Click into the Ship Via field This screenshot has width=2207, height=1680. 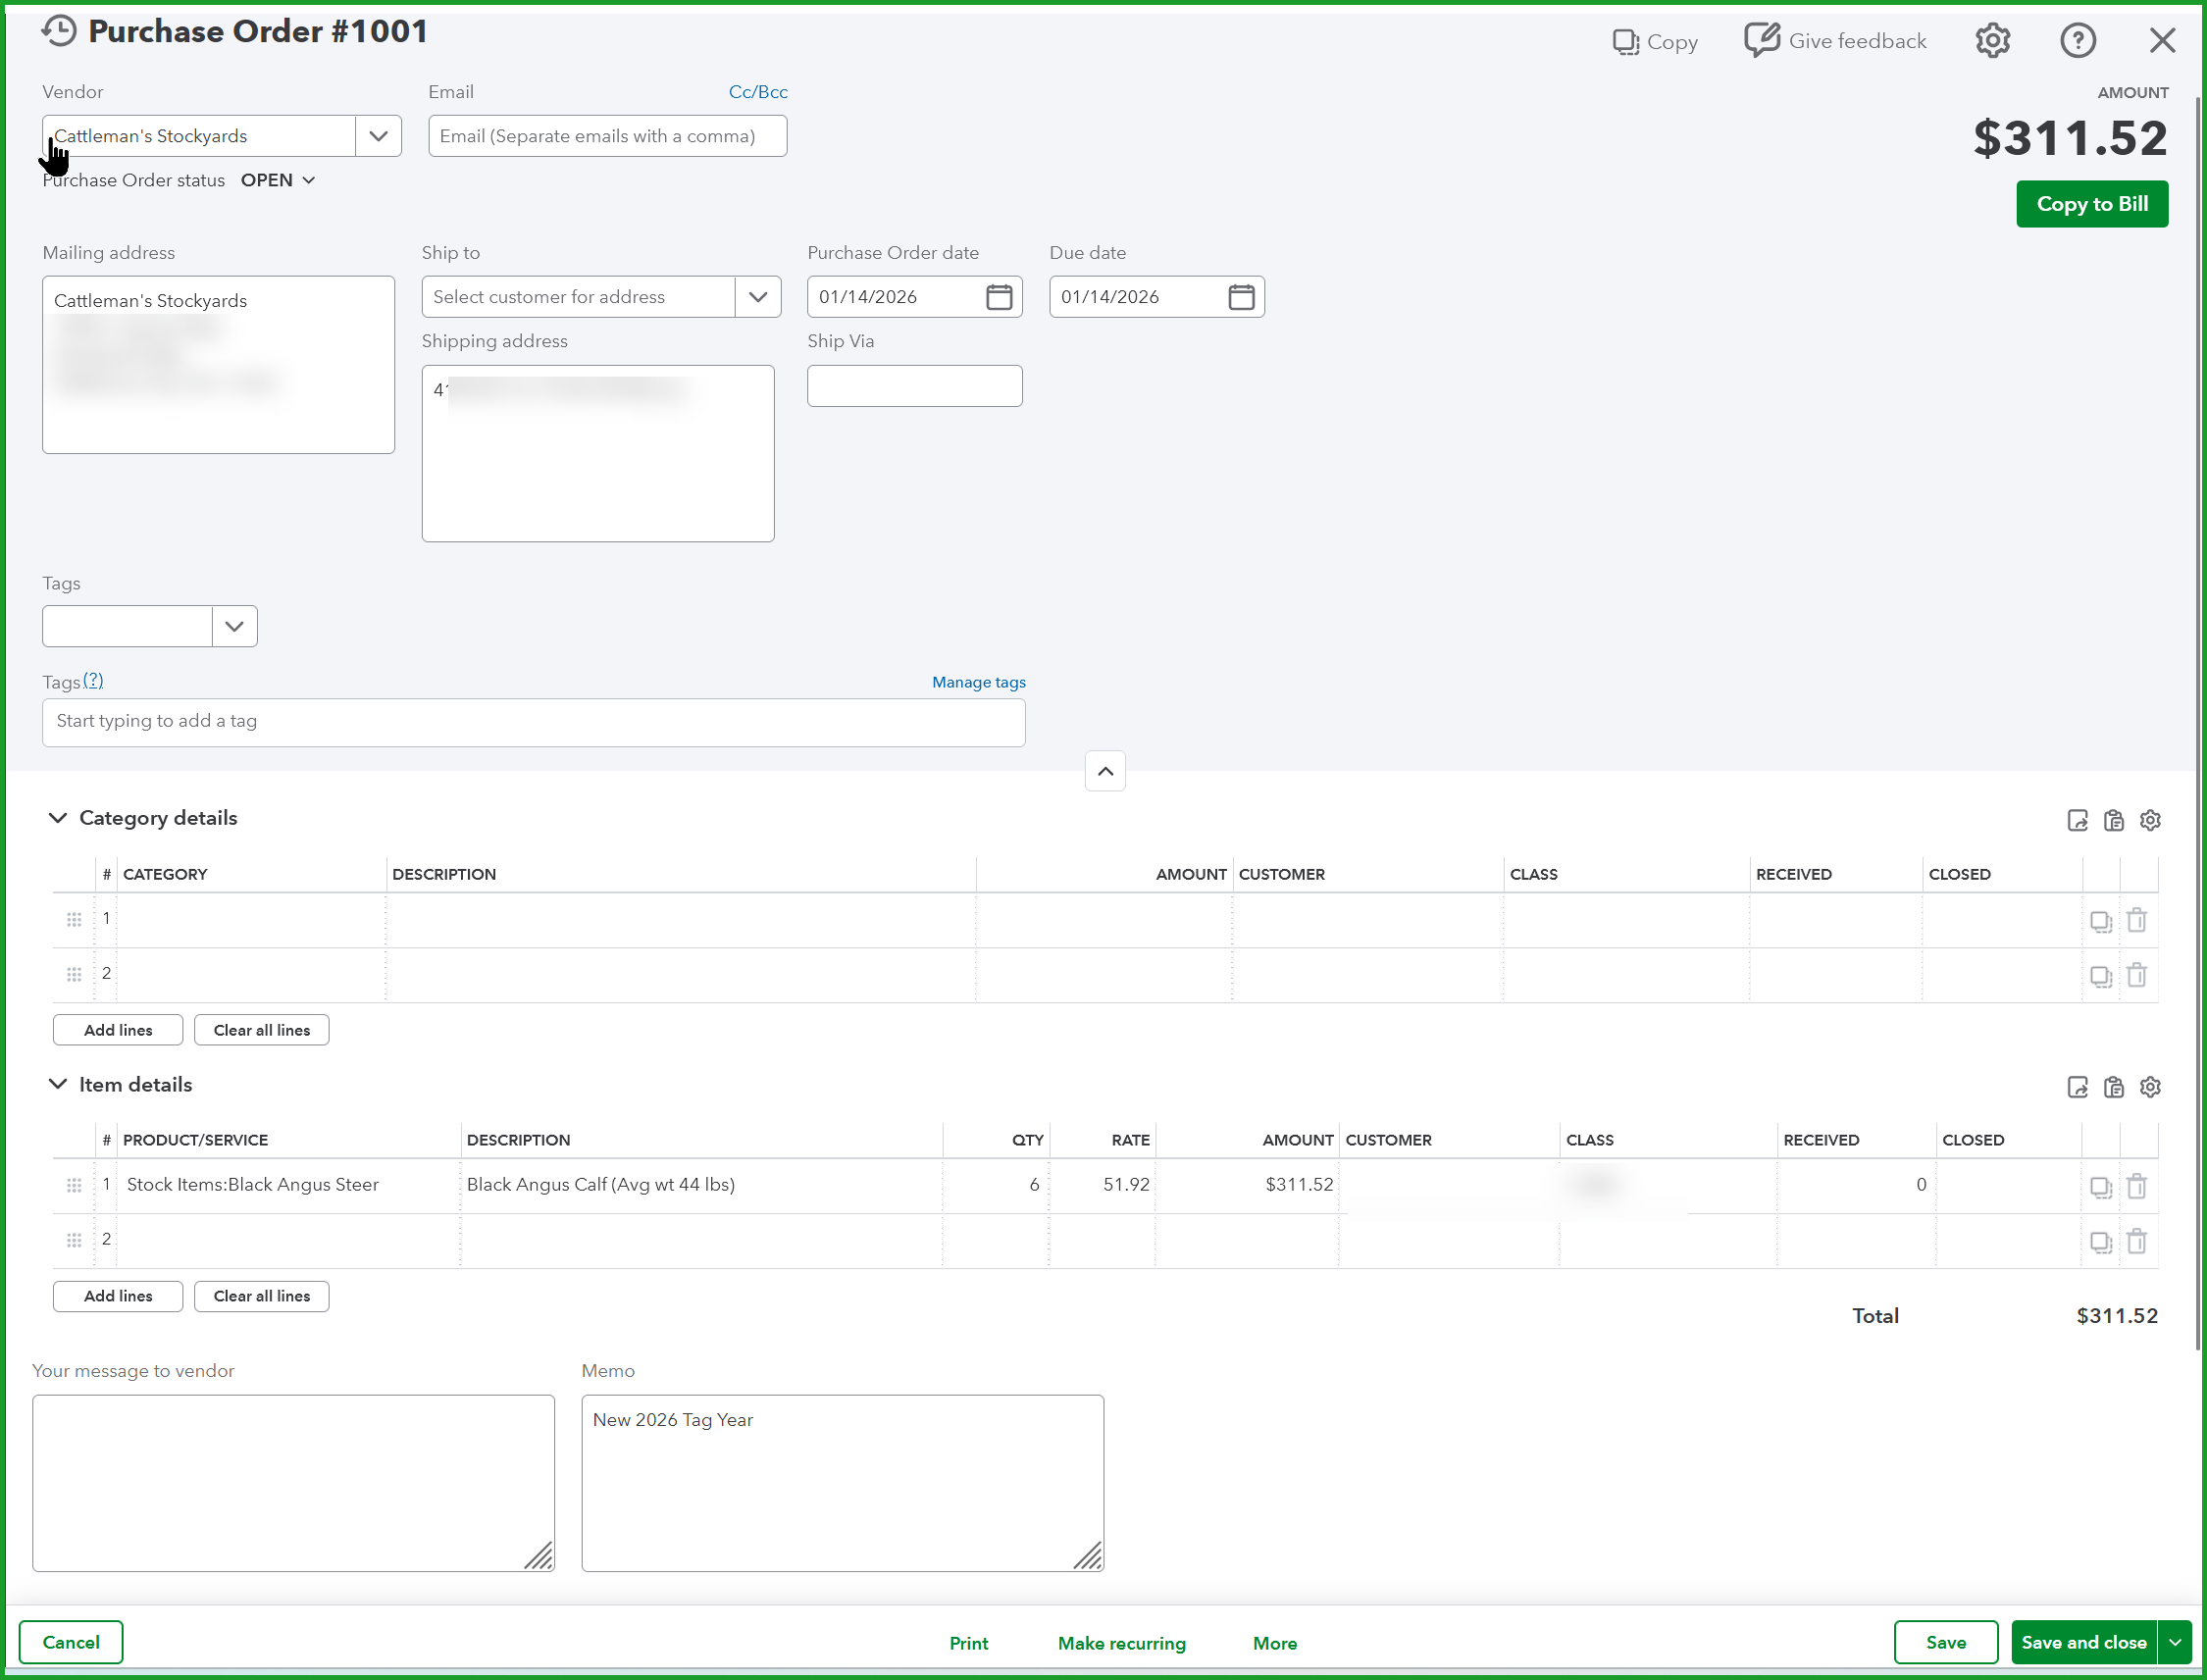914,386
